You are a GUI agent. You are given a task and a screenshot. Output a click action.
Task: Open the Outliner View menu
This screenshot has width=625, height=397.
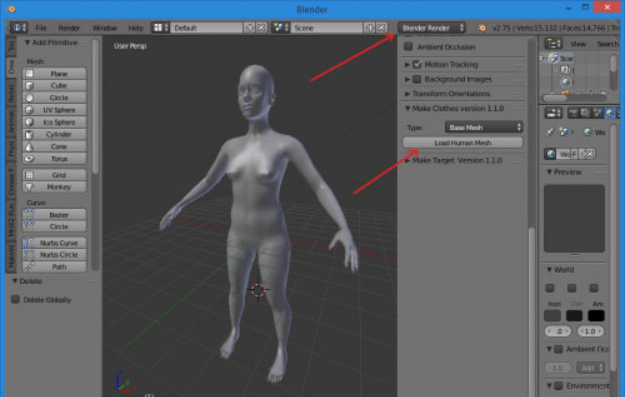click(x=578, y=44)
